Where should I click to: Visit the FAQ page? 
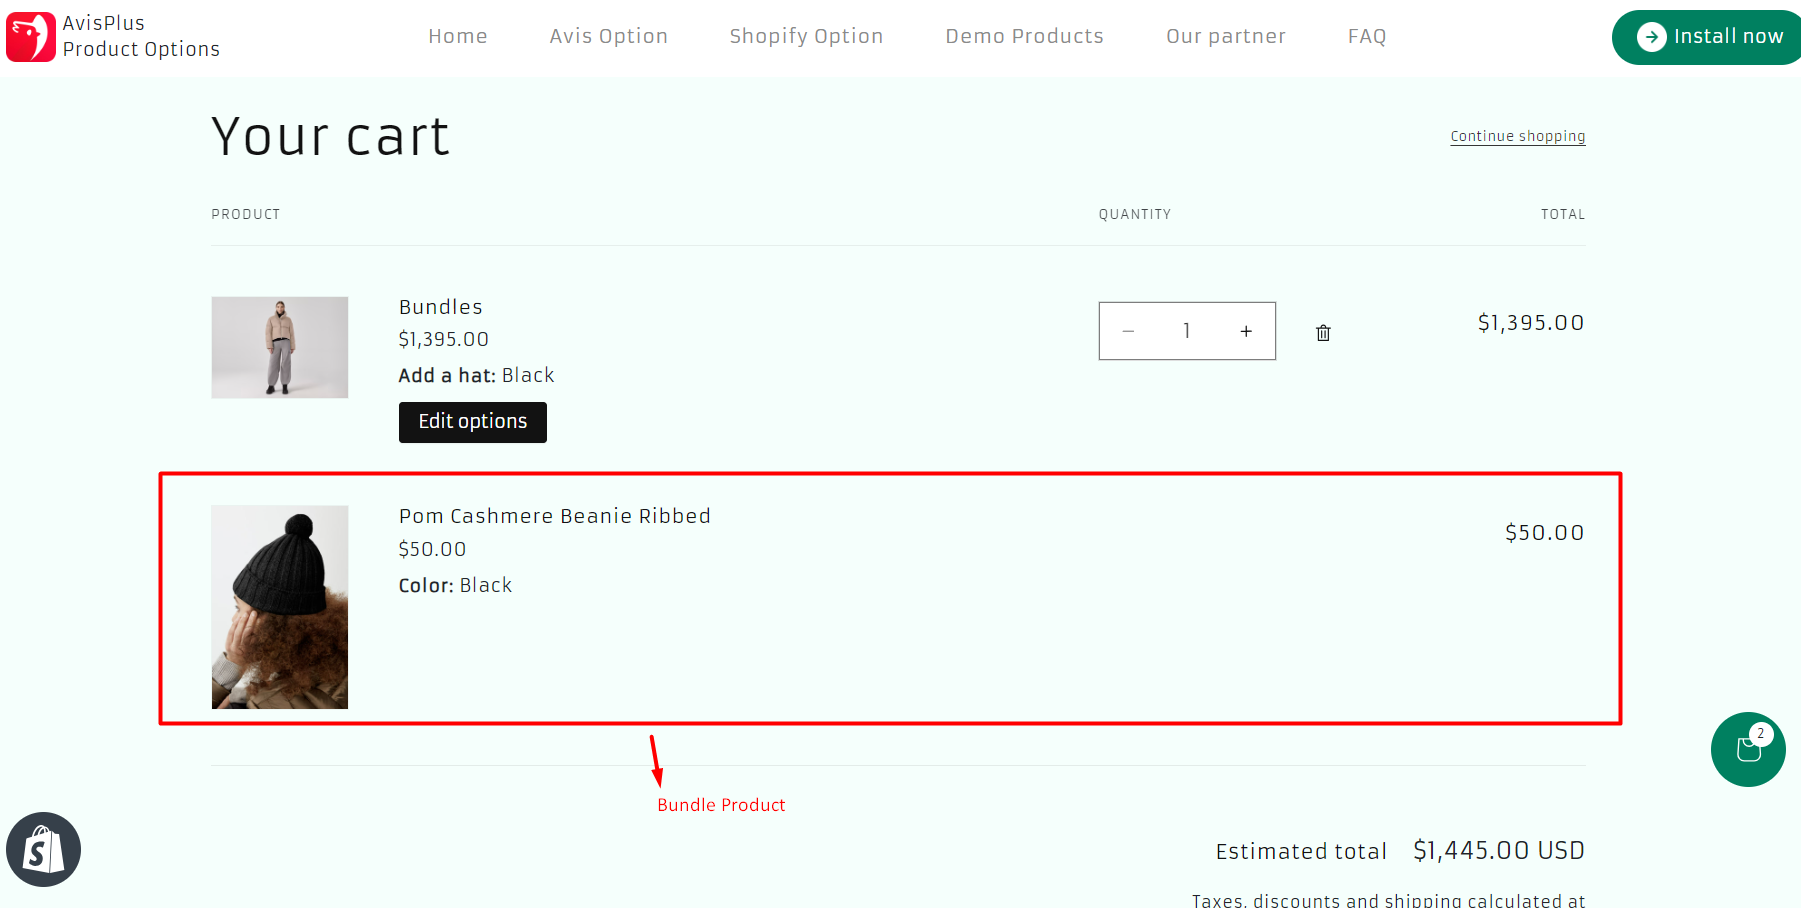click(1366, 36)
